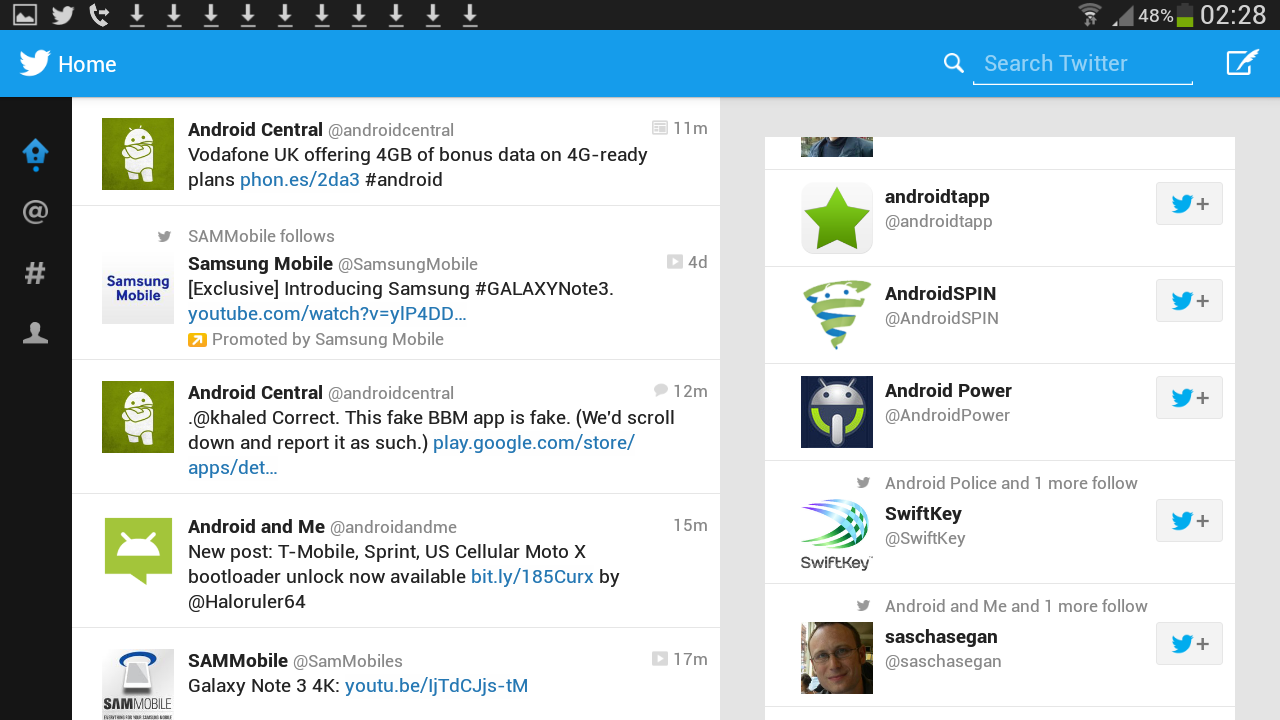Open youtu.be/IjTdCJjs-tM link
The height and width of the screenshot is (720, 1280).
tap(436, 686)
